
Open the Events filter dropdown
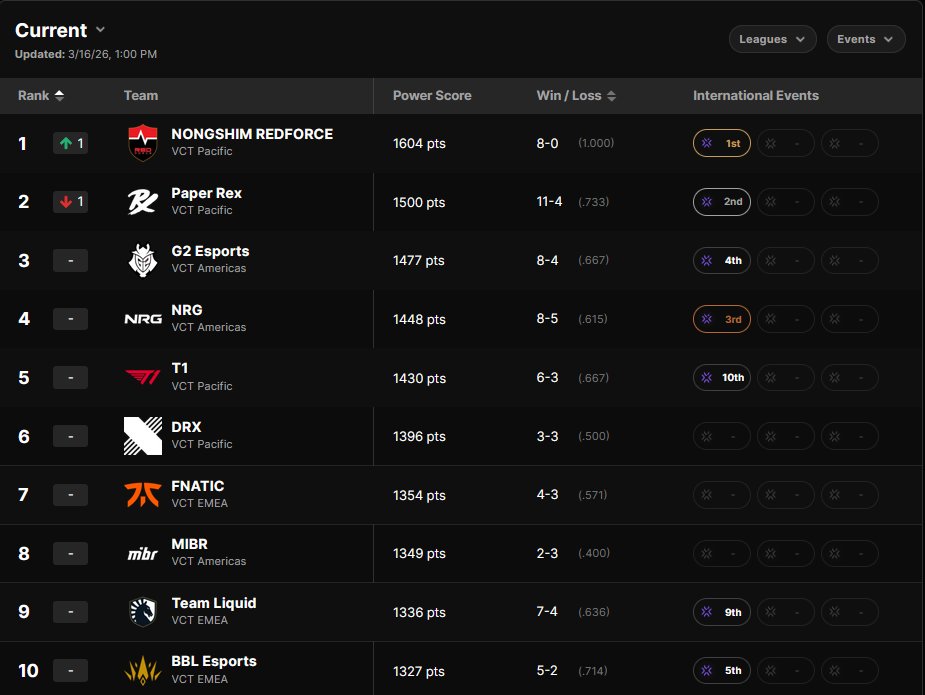(866, 39)
